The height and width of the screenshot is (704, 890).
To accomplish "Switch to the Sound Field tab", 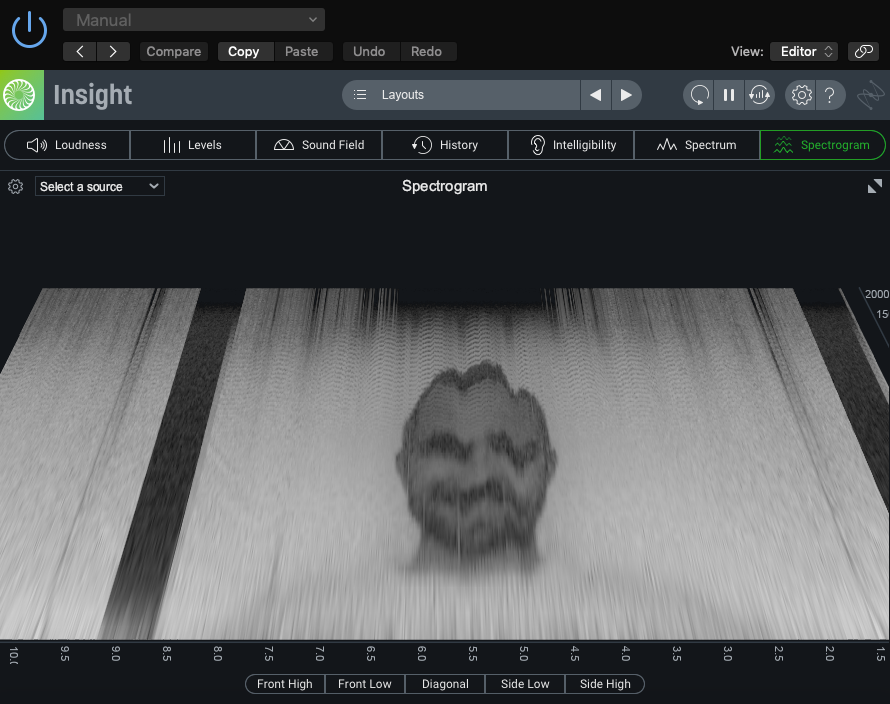I will (319, 145).
